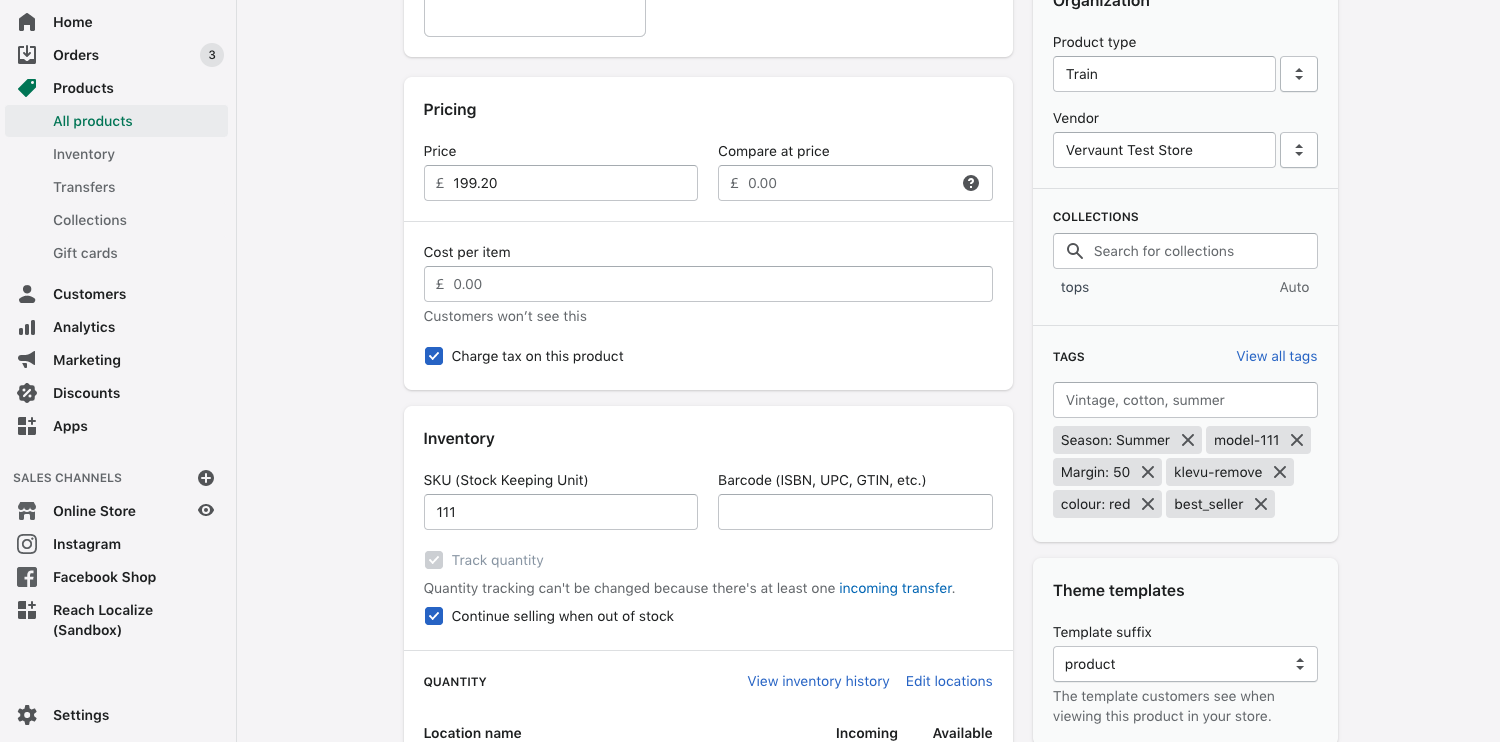This screenshot has height=742, width=1500.
Task: Click the disabled Track quantity checkbox
Action: coord(434,560)
